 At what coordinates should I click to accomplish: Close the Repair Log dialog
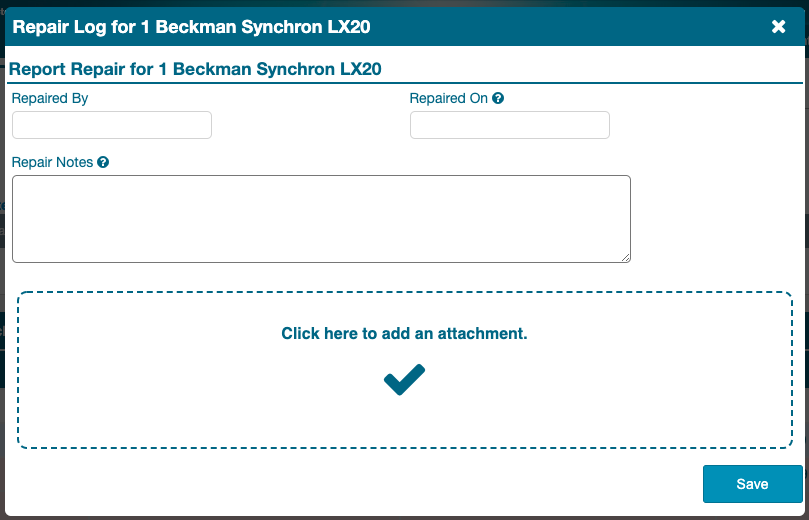(779, 27)
